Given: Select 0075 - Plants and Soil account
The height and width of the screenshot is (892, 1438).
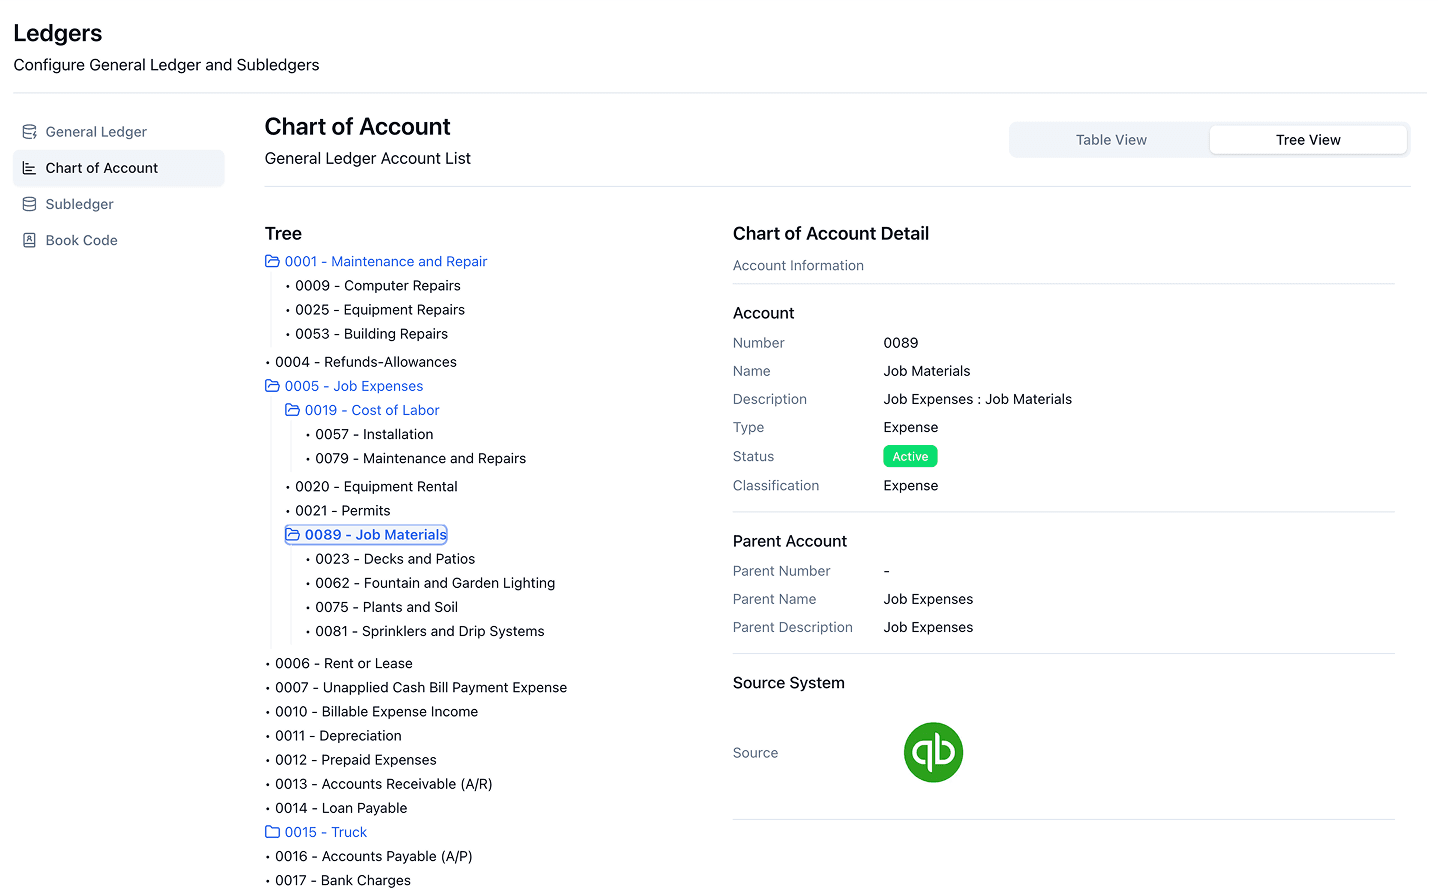Looking at the screenshot, I should pyautogui.click(x=386, y=607).
